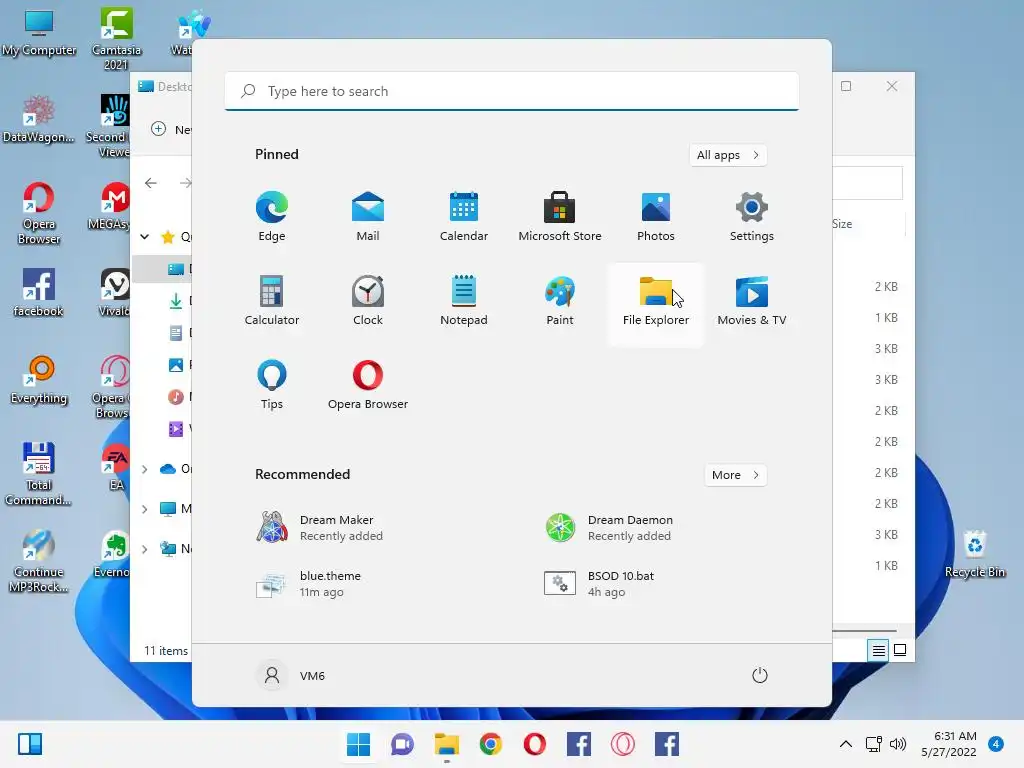The width and height of the screenshot is (1024, 768).
Task: Open Widgets panel on taskbar
Action: [30, 744]
